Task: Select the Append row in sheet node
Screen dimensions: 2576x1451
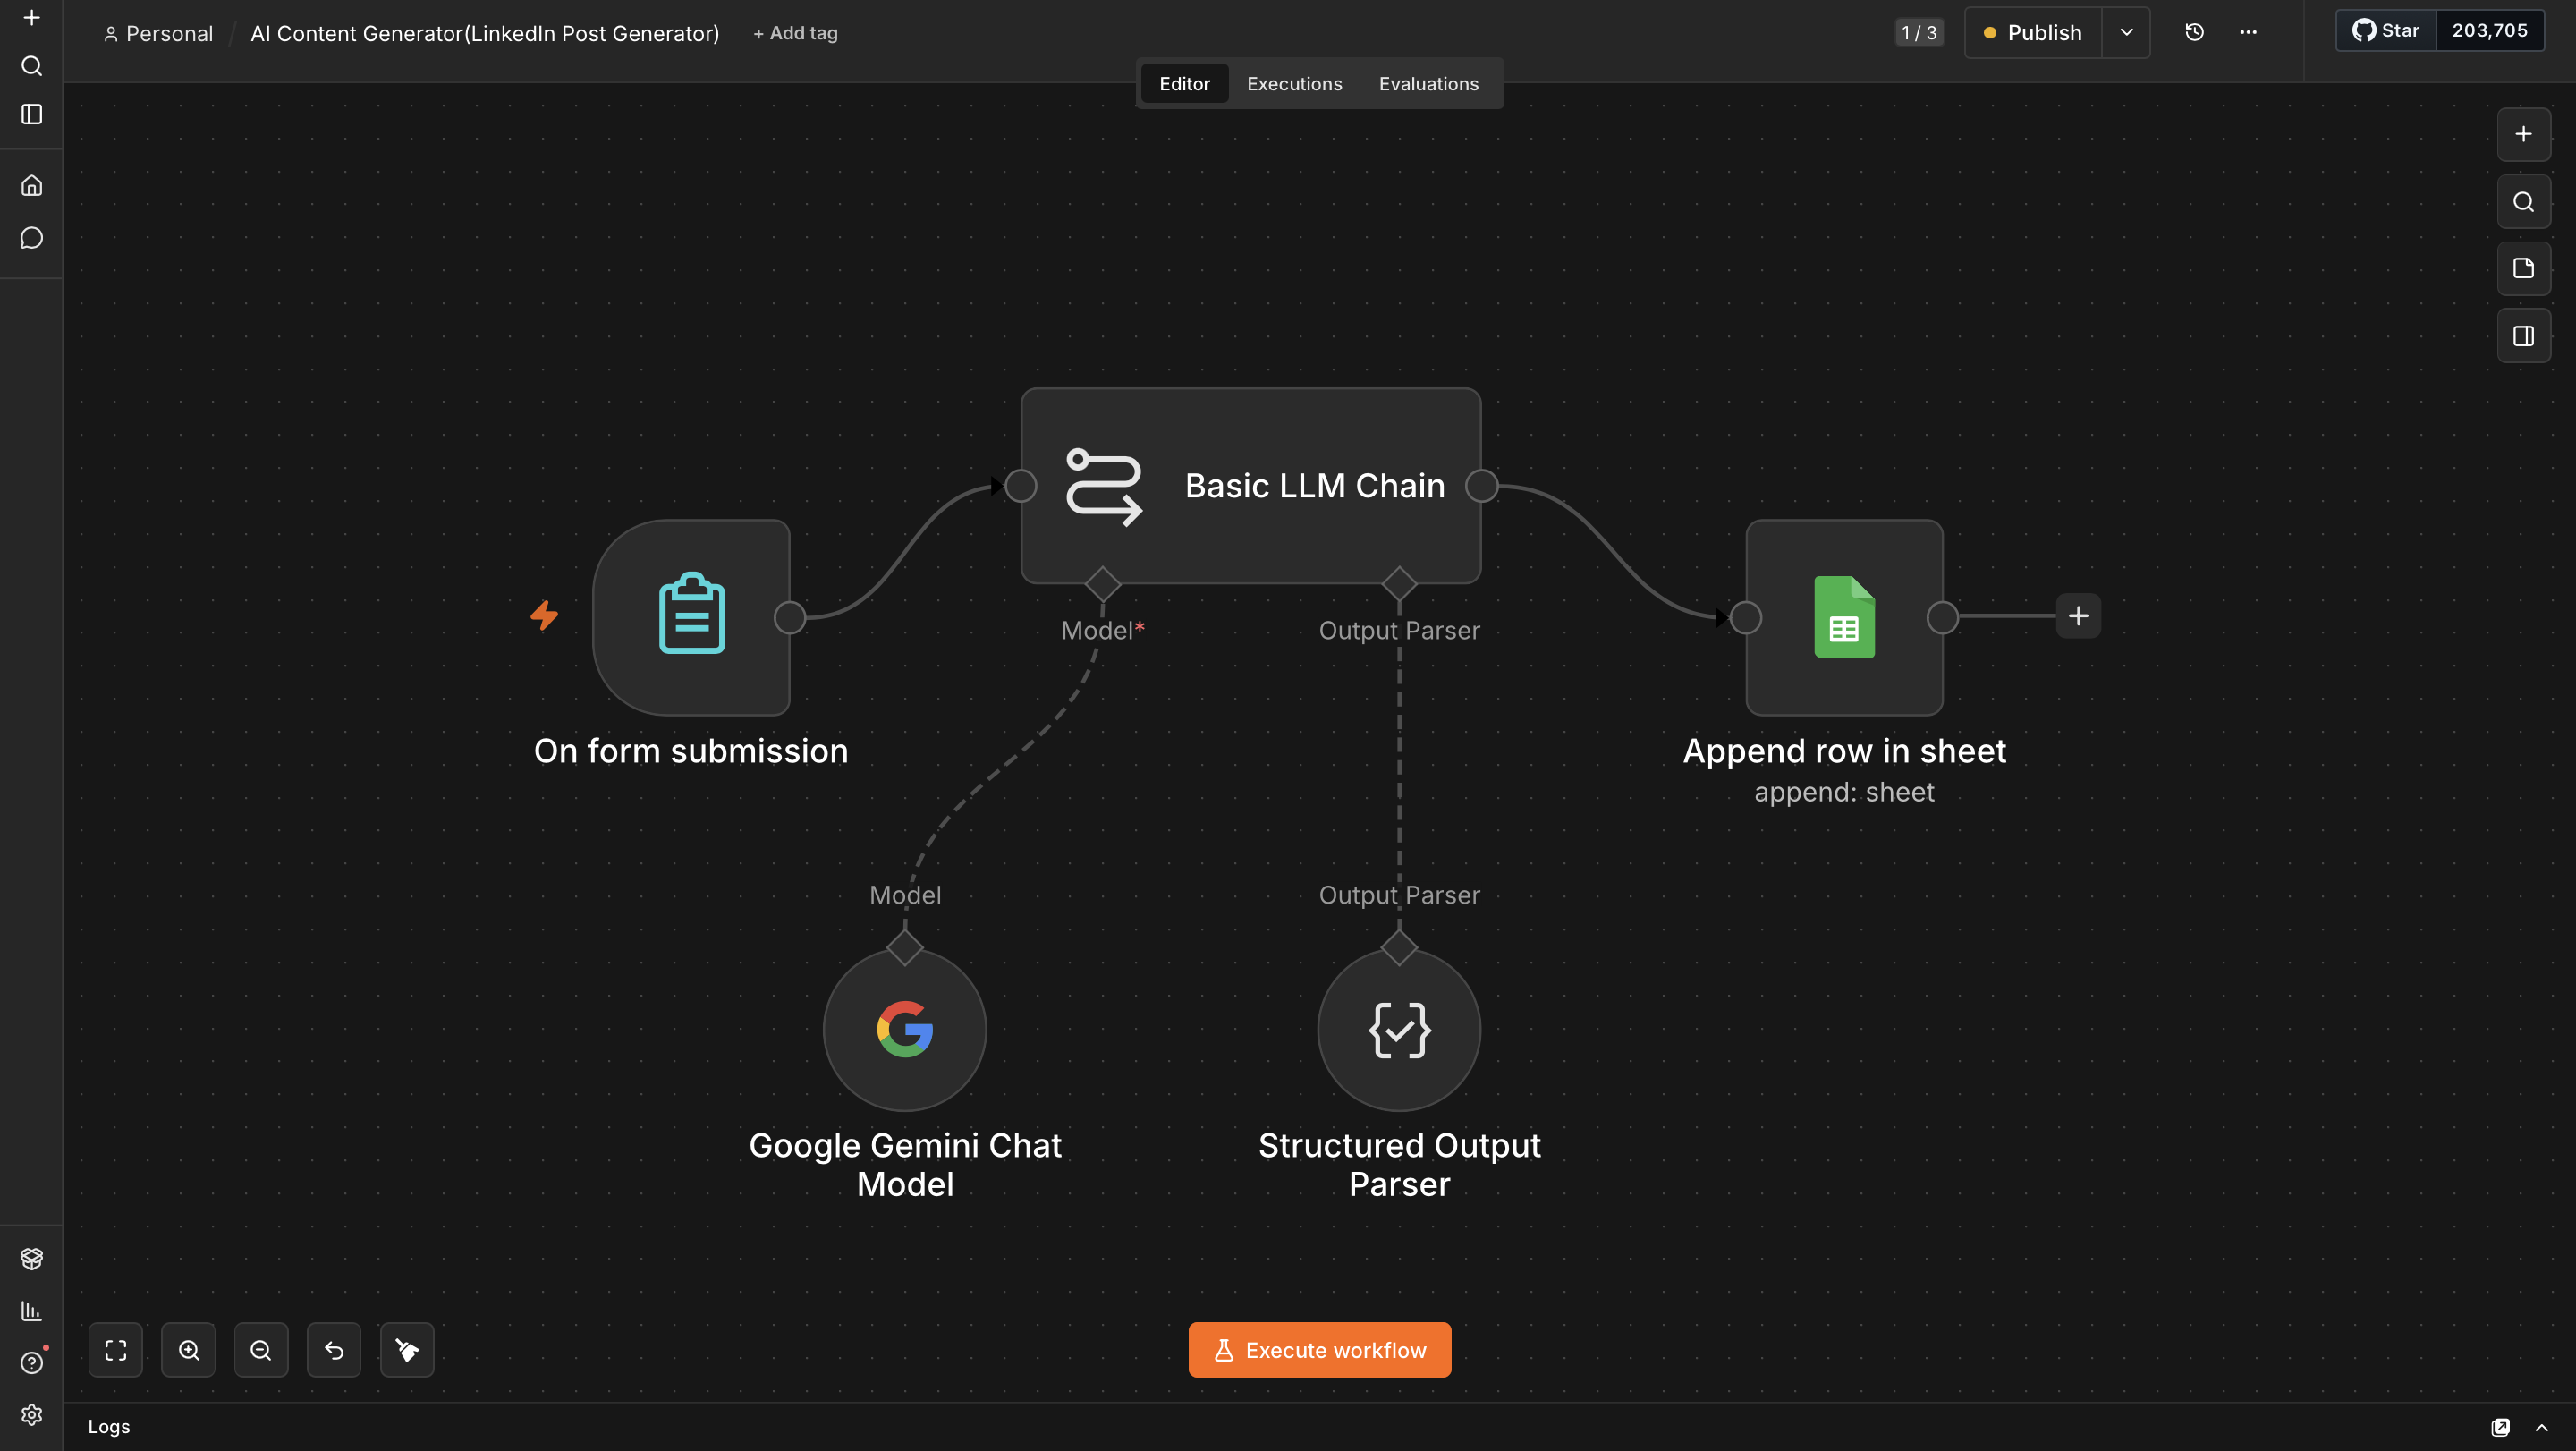Action: click(x=1844, y=617)
